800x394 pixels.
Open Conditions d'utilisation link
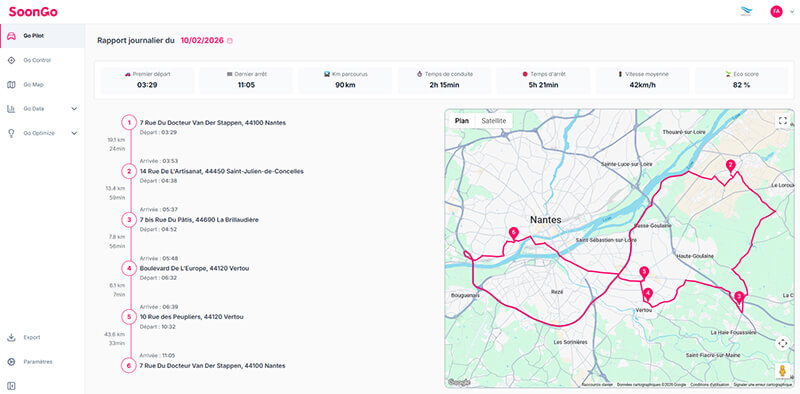click(x=710, y=385)
